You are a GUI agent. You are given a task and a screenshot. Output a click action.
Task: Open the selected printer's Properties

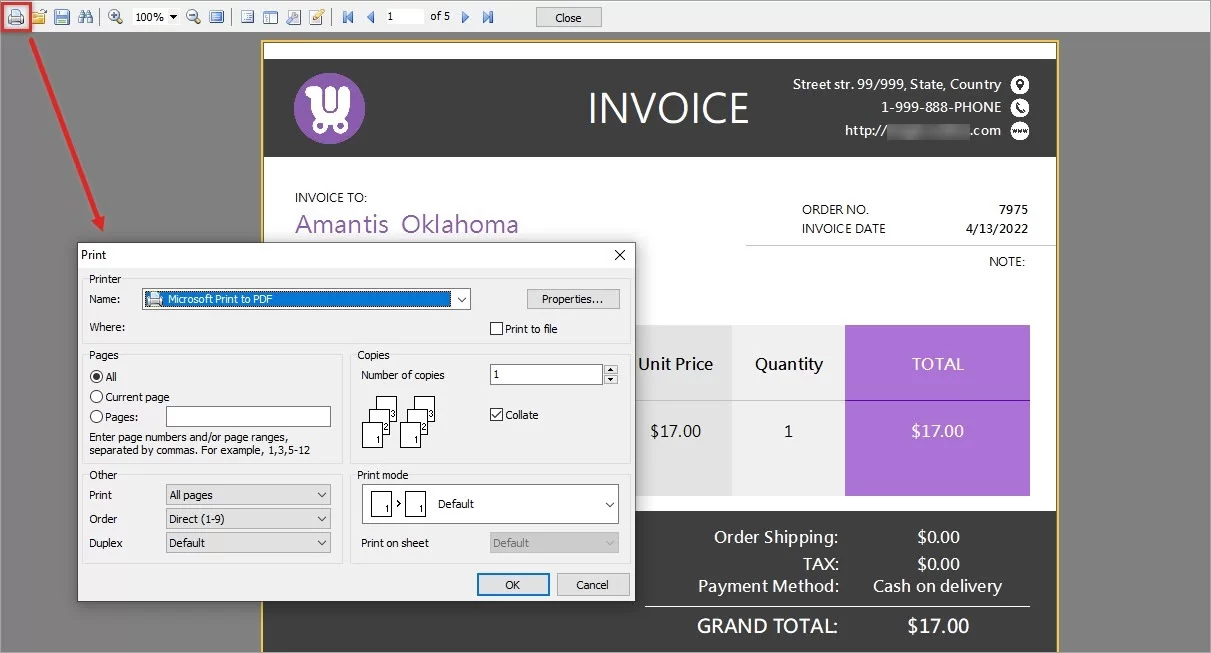pos(572,298)
